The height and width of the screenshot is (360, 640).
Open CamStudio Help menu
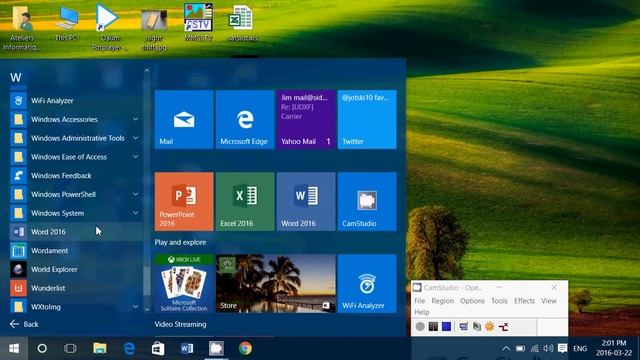pos(422,312)
